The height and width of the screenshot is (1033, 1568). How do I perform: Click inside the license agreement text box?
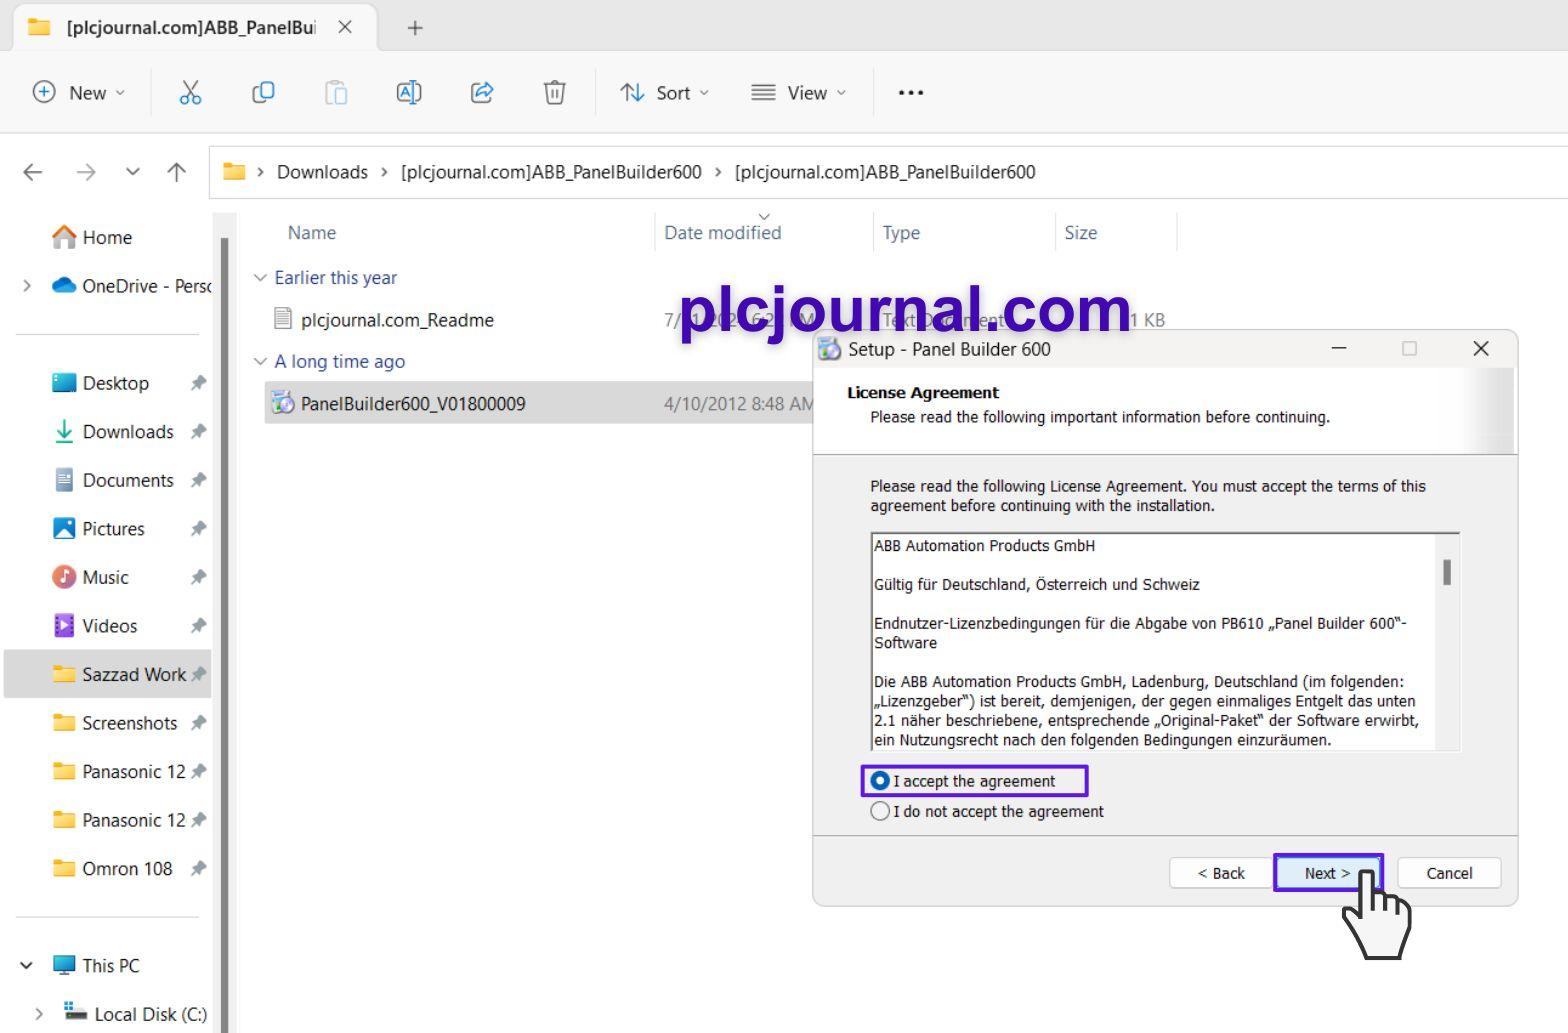pyautogui.click(x=1154, y=642)
